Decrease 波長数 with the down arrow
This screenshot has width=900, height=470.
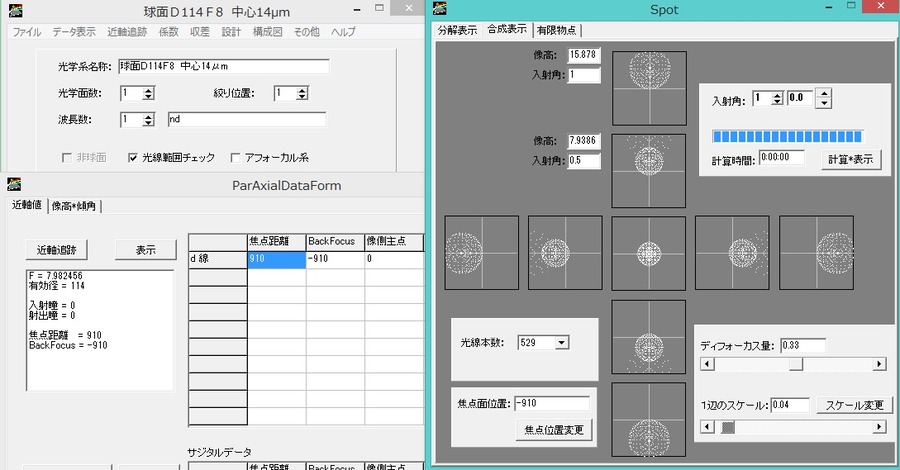pyautogui.click(x=149, y=123)
